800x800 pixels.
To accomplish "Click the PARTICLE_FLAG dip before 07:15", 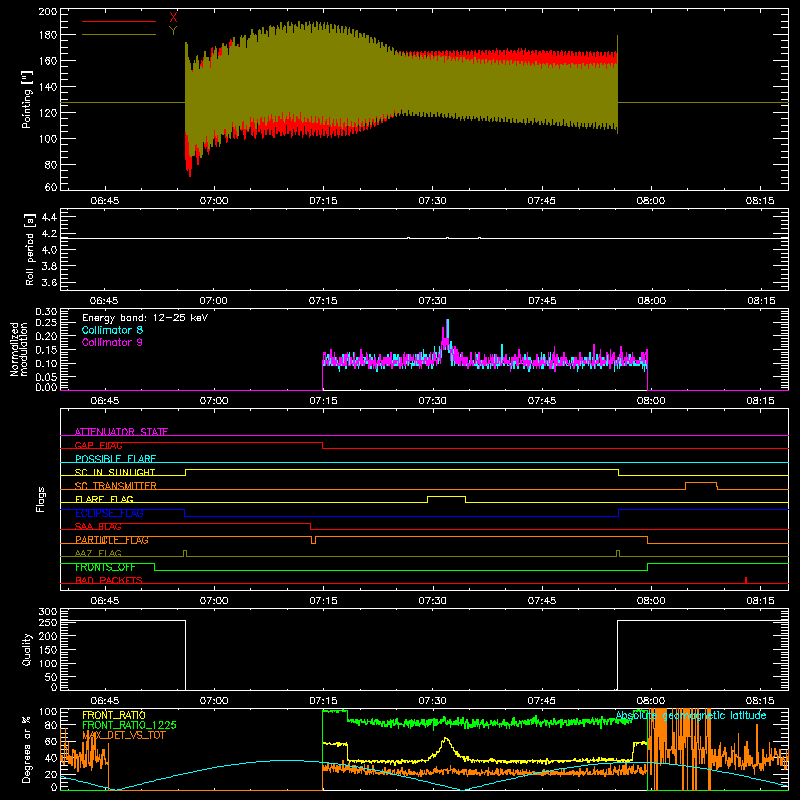I will pos(313,540).
